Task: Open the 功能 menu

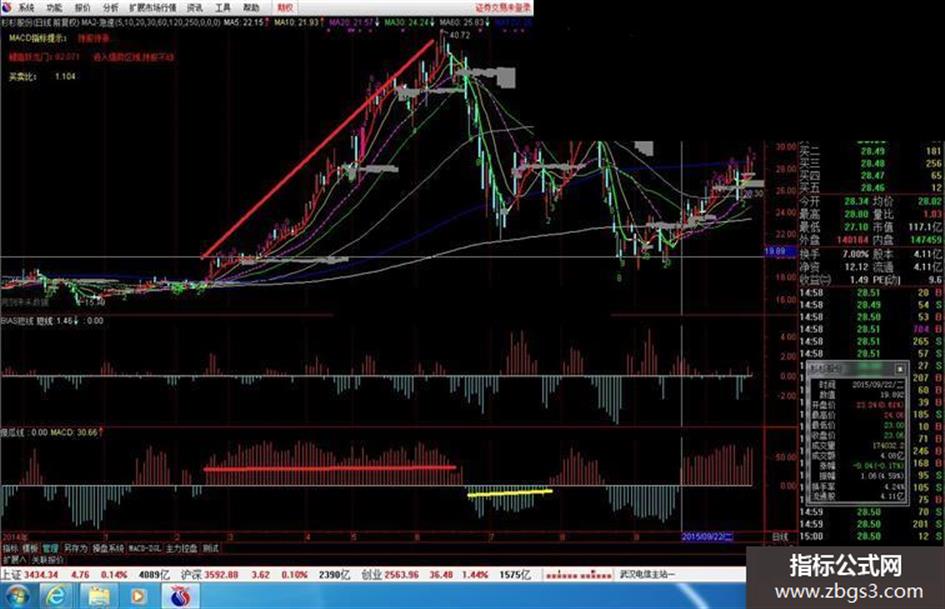Action: 54,8
